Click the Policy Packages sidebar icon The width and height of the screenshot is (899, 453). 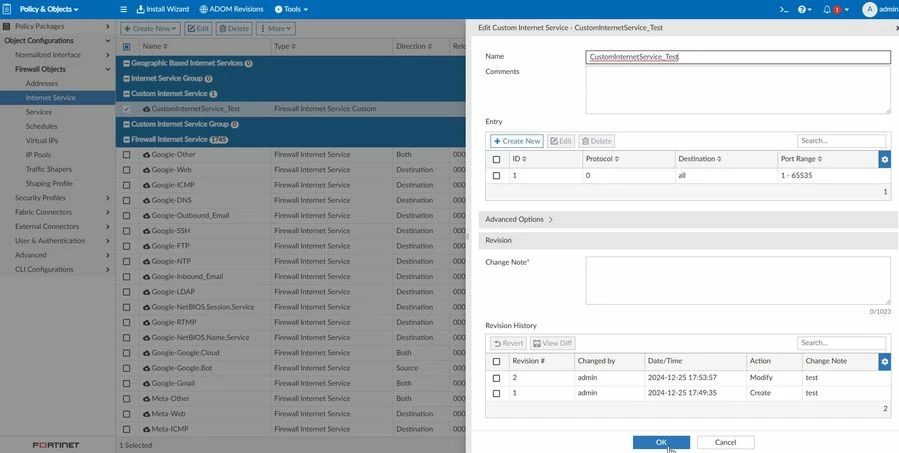pyautogui.click(x=7, y=26)
